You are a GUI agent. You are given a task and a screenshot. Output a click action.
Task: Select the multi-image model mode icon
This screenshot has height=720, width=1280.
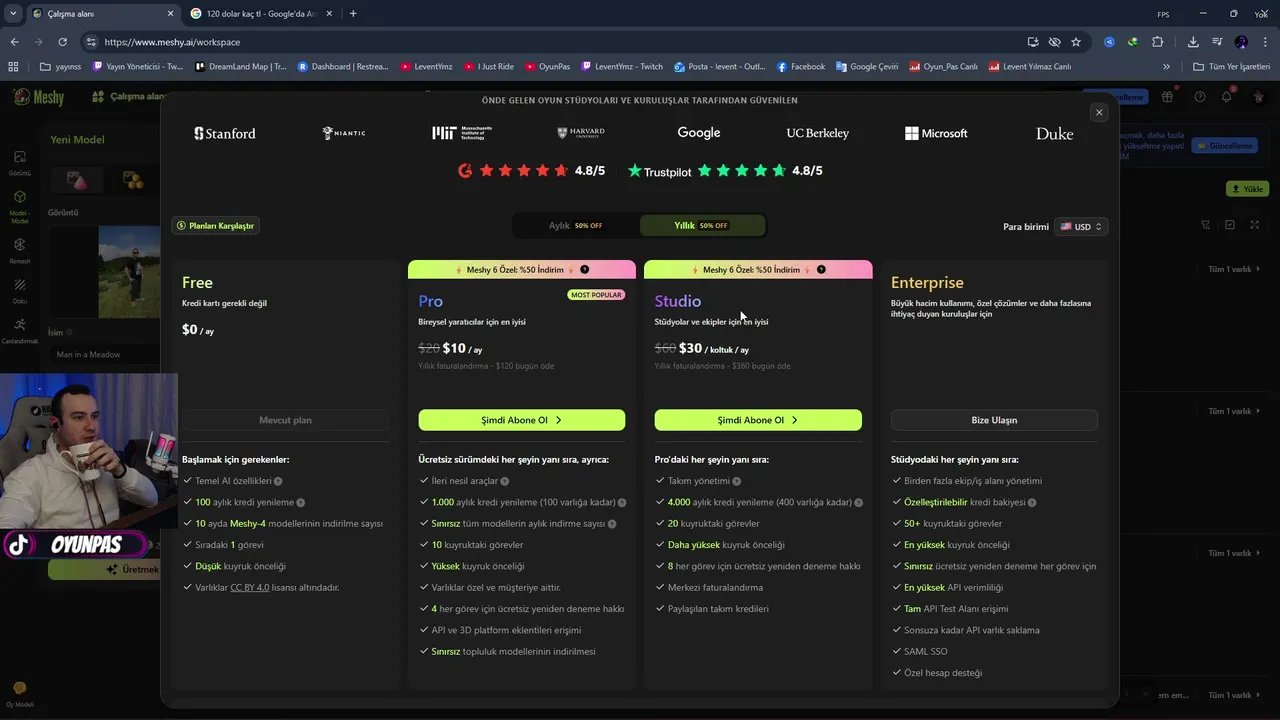[x=133, y=180]
